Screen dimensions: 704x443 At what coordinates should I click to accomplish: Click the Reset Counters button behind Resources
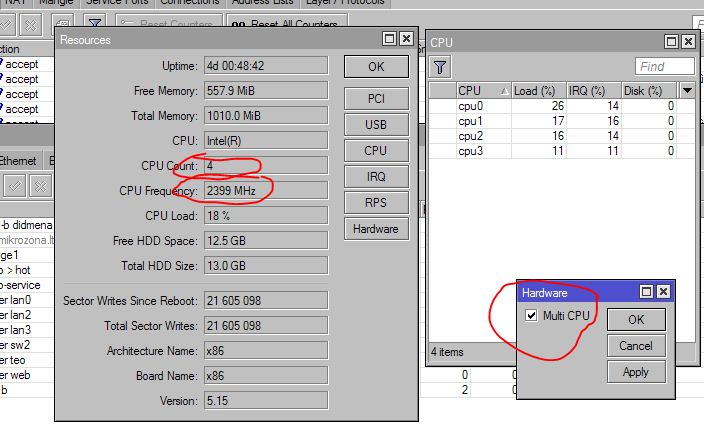point(169,22)
